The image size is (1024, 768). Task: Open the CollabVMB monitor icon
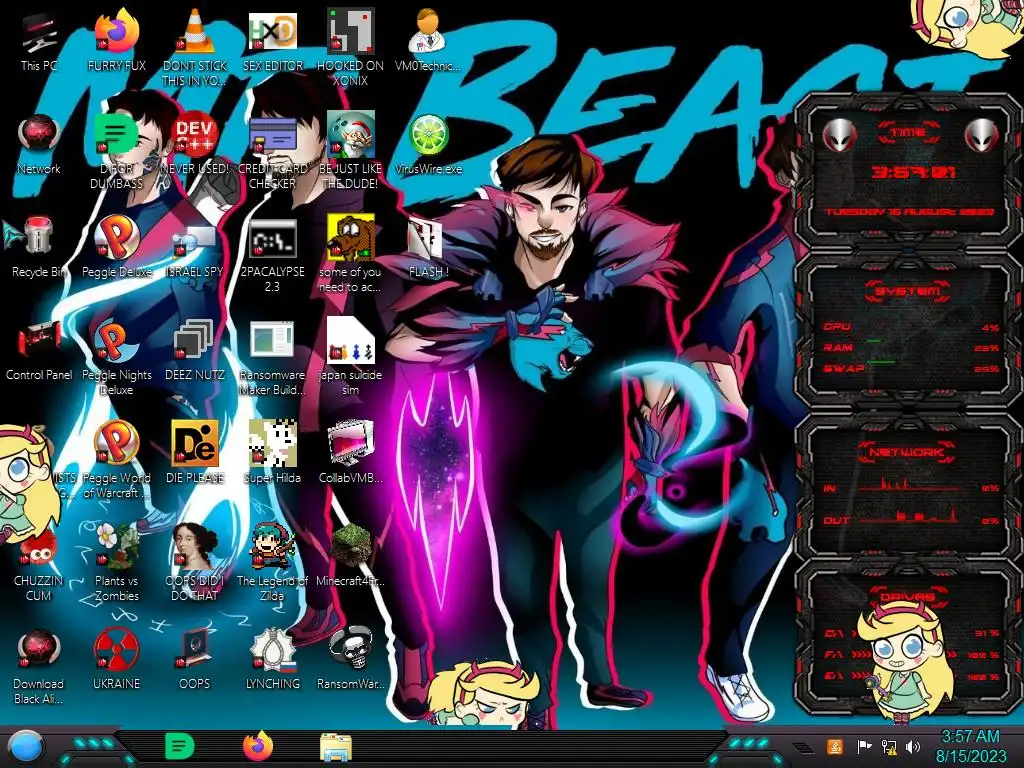(350, 453)
